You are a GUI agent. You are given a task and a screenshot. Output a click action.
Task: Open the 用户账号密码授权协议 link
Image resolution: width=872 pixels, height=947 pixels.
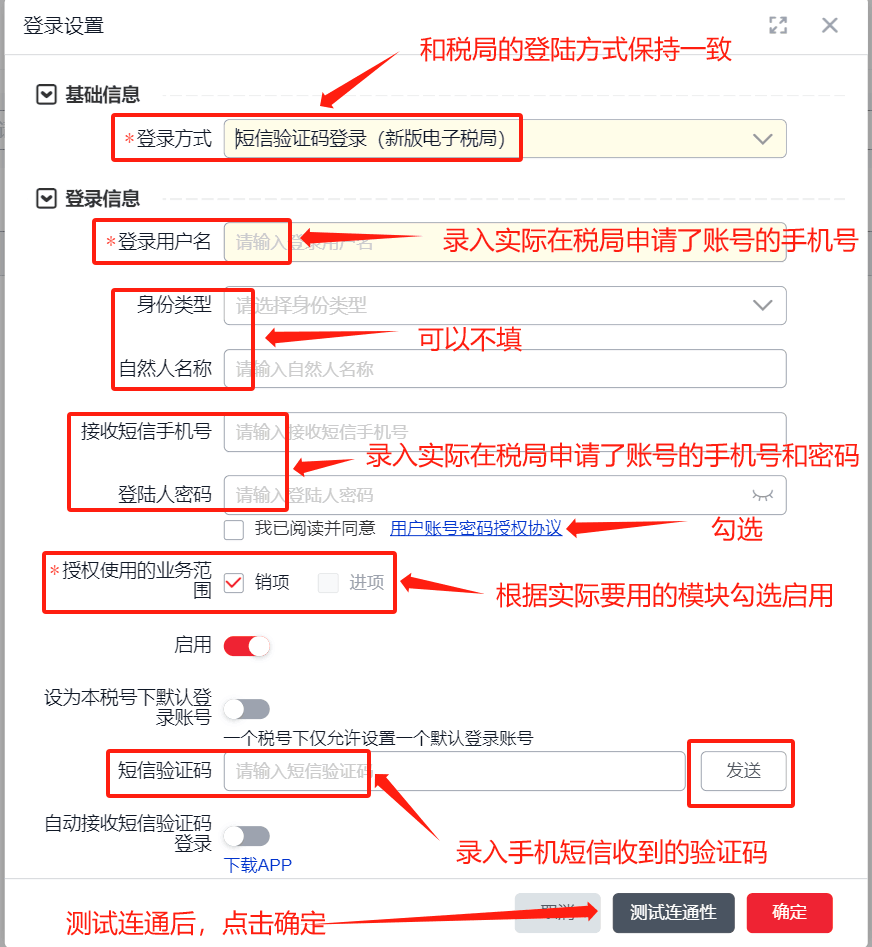[476, 528]
